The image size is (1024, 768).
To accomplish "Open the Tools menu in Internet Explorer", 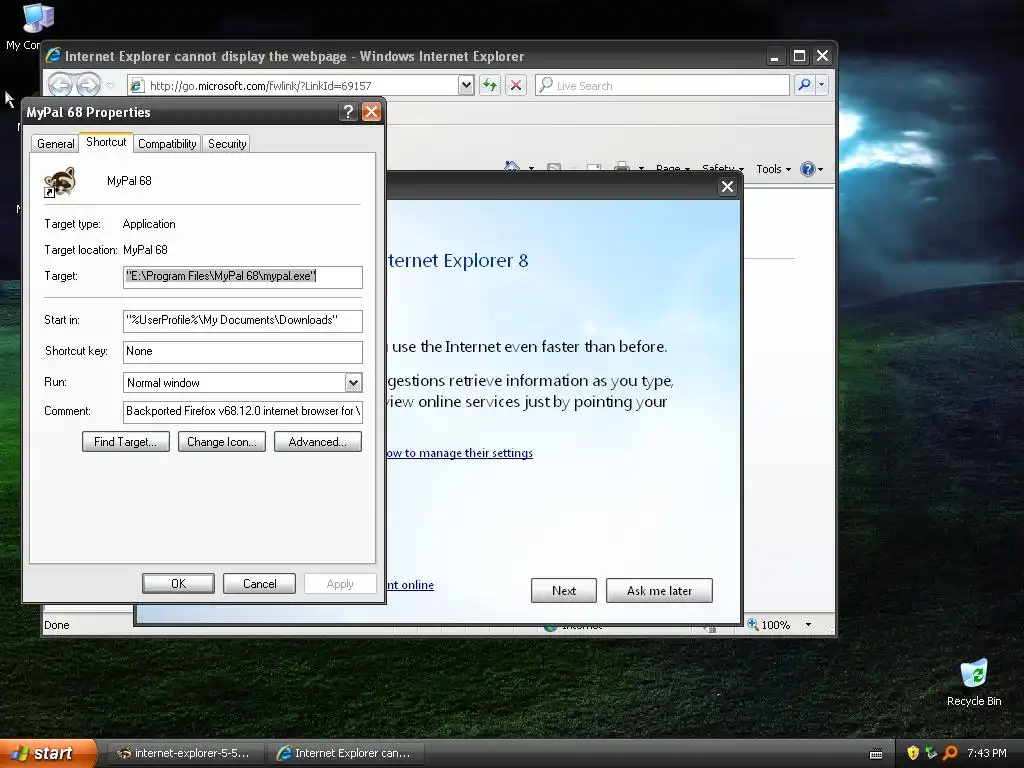I will coord(773,169).
